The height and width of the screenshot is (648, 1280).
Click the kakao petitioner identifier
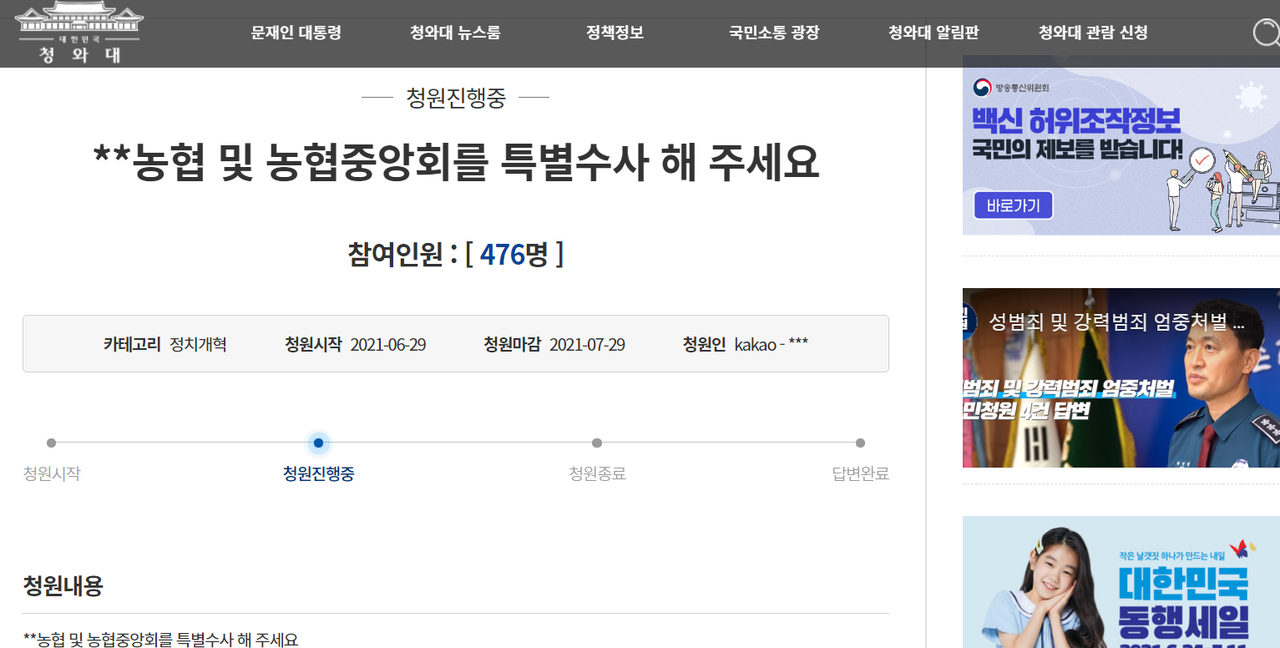[x=768, y=343]
